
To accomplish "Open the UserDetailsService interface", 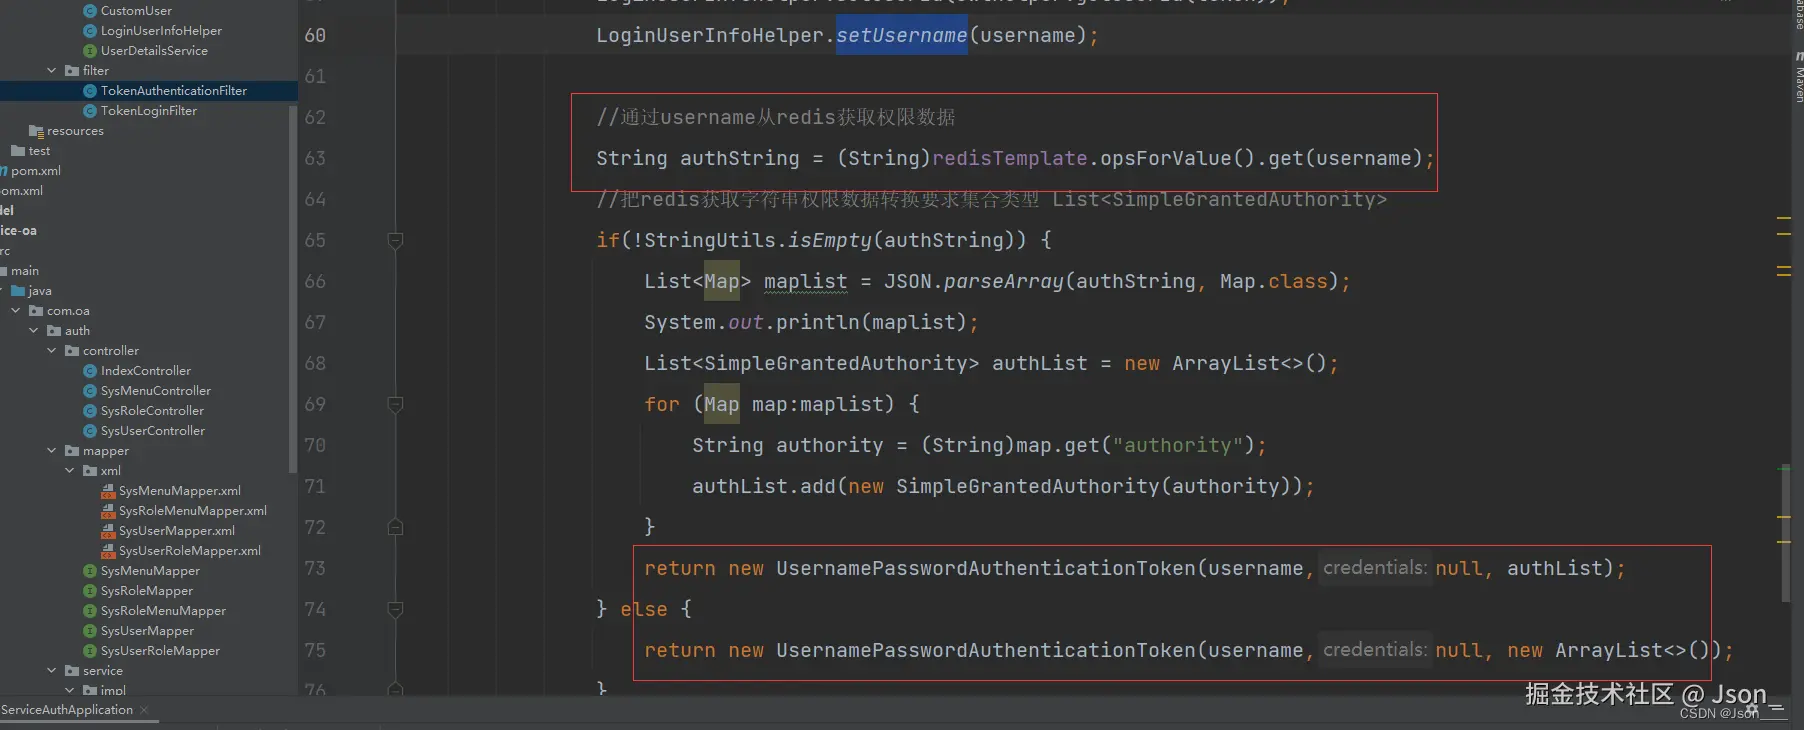I will 154,51.
